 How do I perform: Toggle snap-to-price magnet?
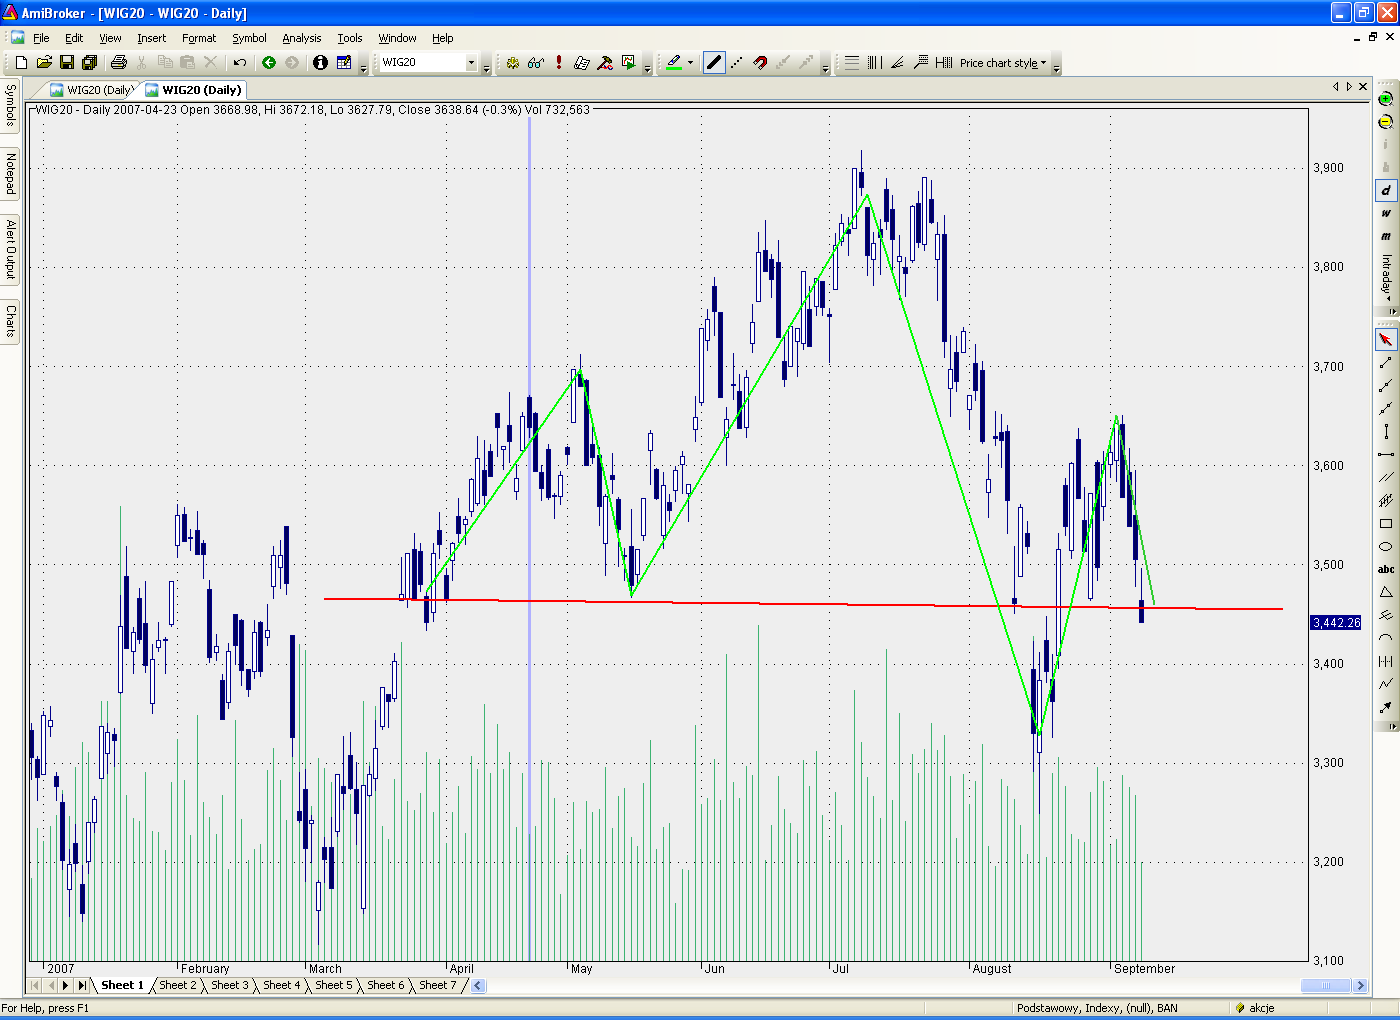click(x=760, y=63)
